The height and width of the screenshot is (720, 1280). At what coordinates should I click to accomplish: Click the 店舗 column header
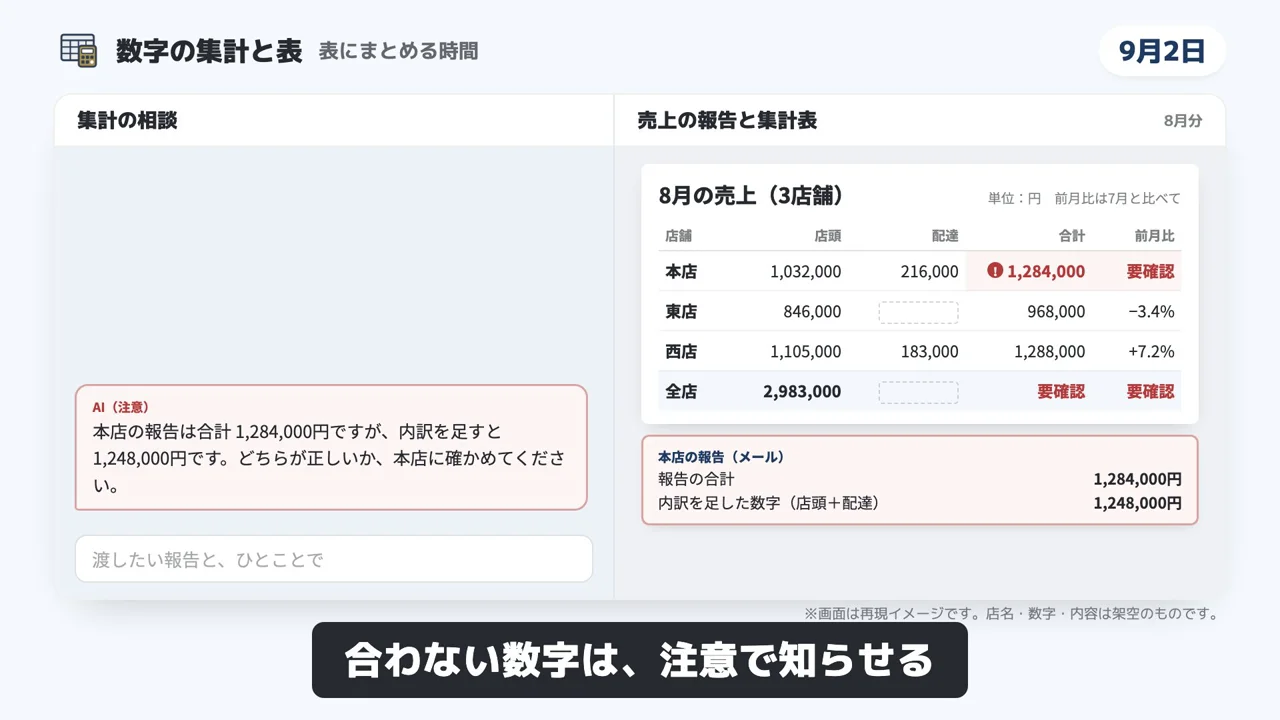click(x=679, y=236)
